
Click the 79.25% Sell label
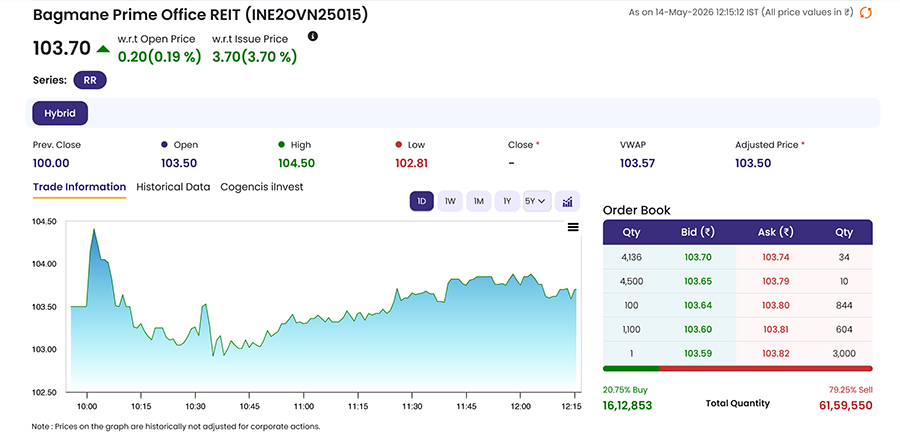[x=851, y=390]
